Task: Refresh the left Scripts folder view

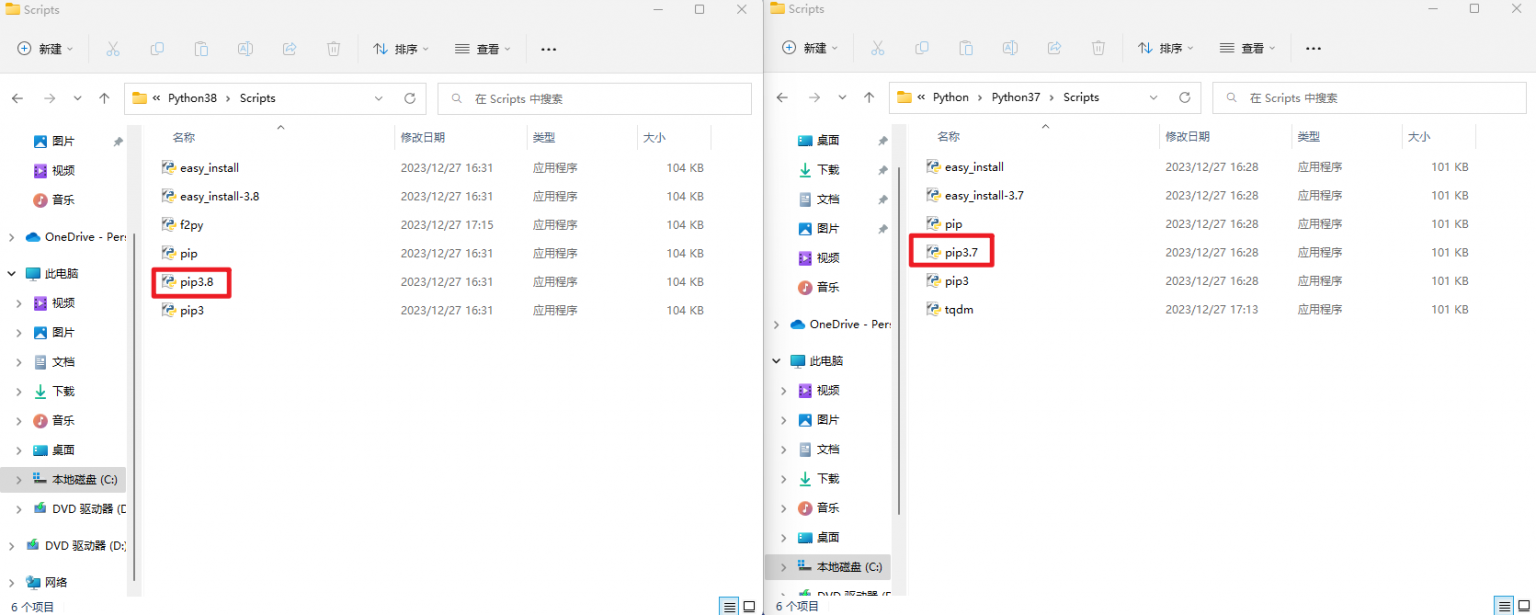Action: pyautogui.click(x=410, y=98)
